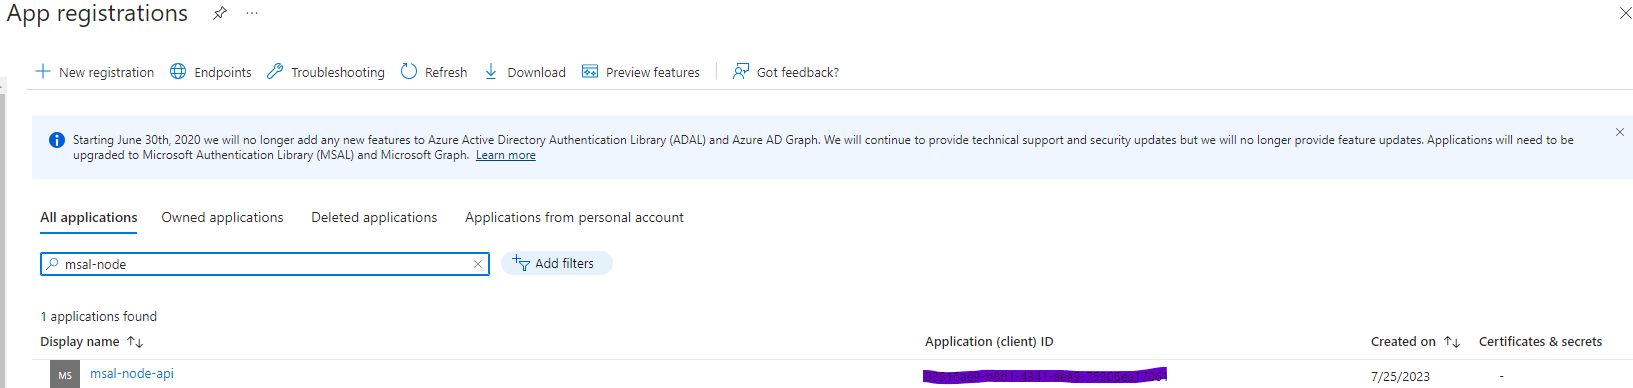This screenshot has height=388, width=1633.
Task: Switch to Deleted applications tab
Action: [x=374, y=217]
